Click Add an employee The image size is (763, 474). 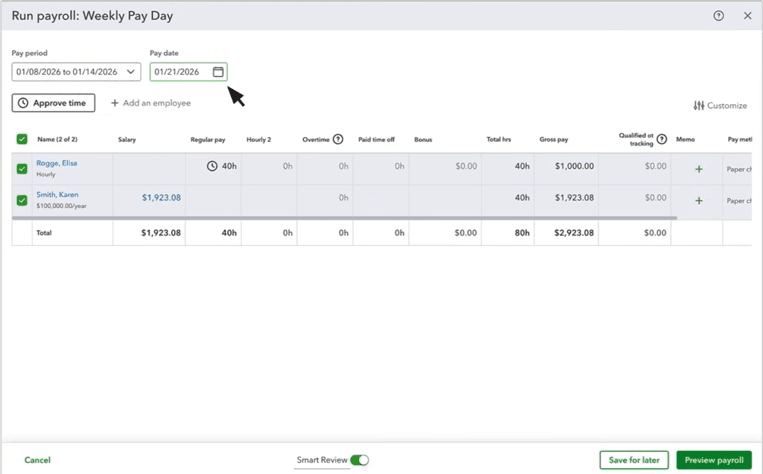coord(151,103)
